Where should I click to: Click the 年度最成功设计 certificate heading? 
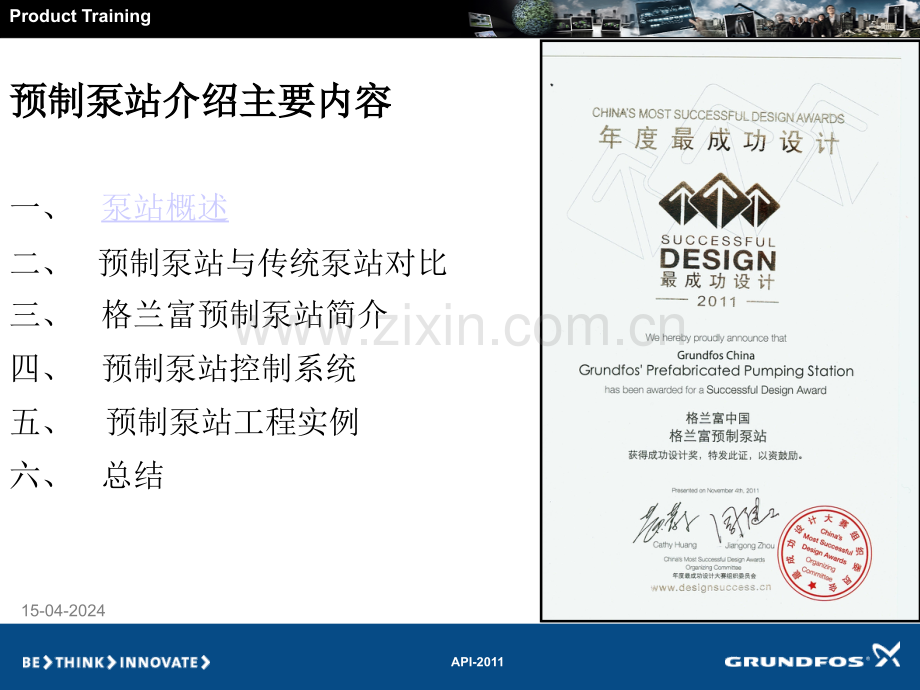[x=719, y=141]
